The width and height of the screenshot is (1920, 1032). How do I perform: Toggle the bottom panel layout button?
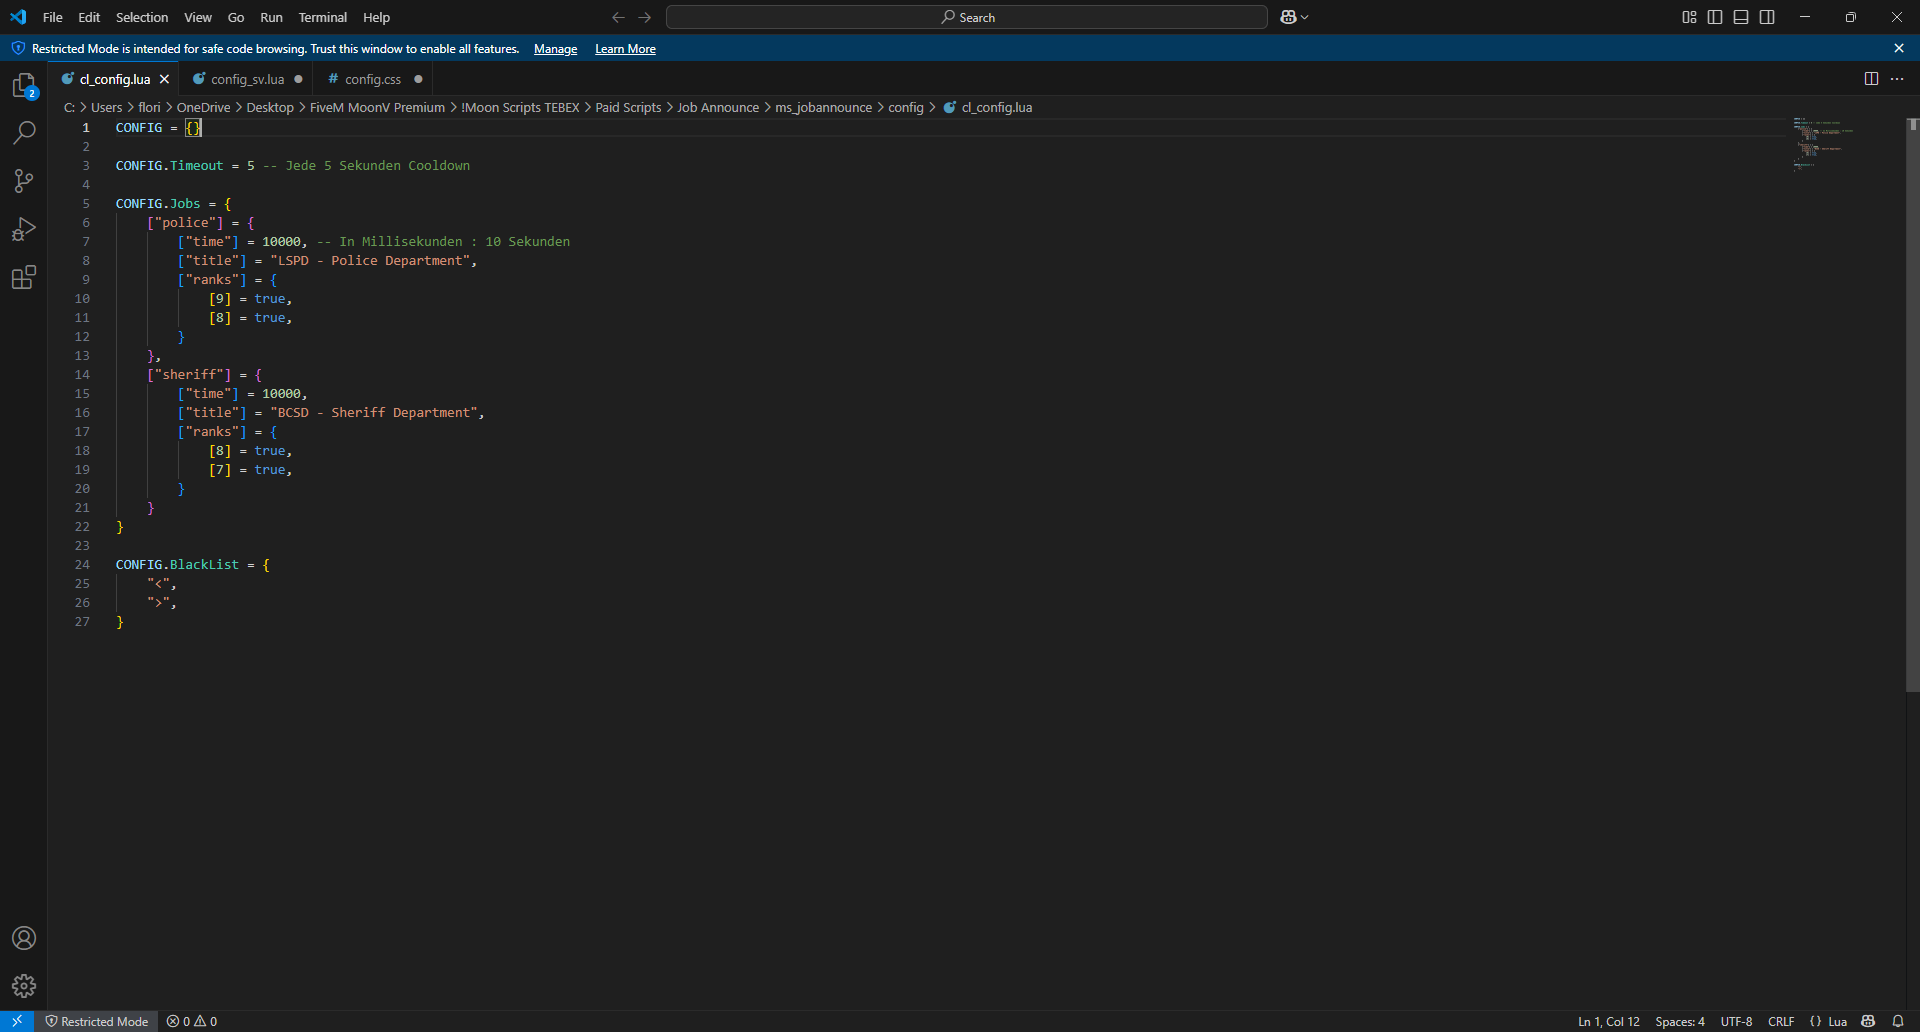pos(1741,17)
